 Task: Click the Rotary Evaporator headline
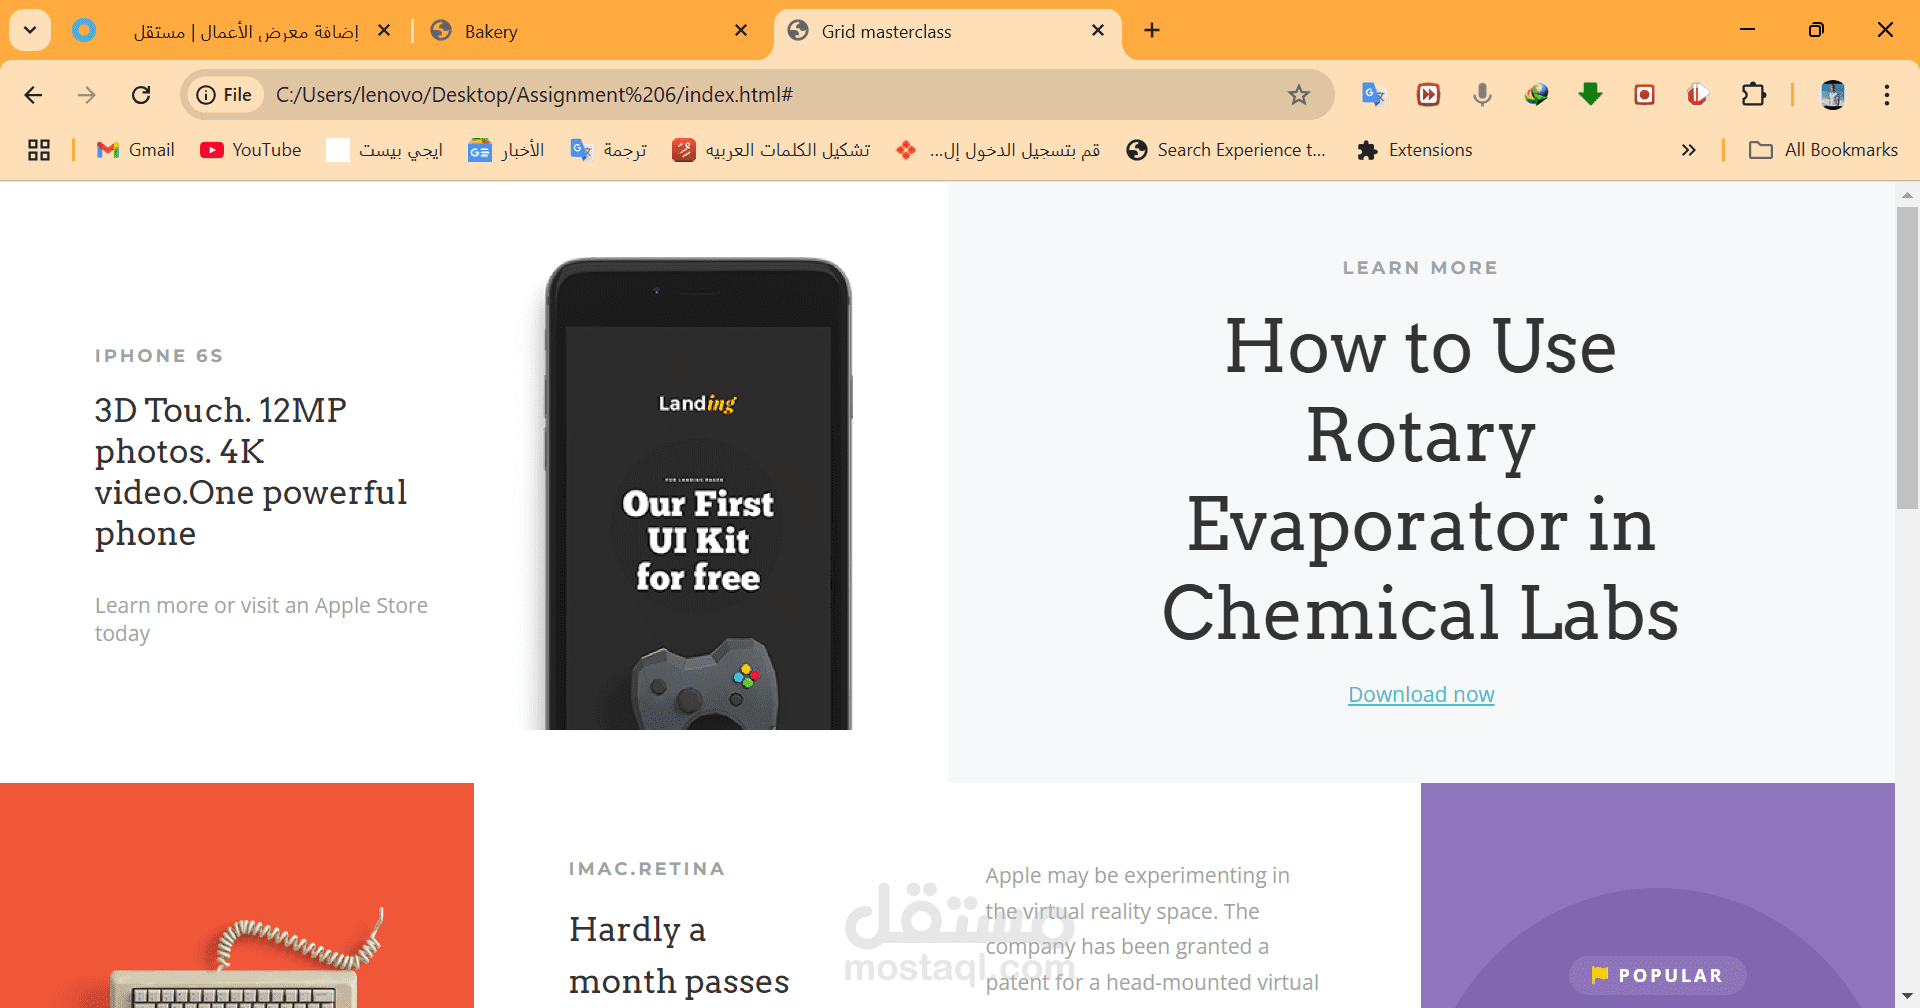click(x=1421, y=480)
